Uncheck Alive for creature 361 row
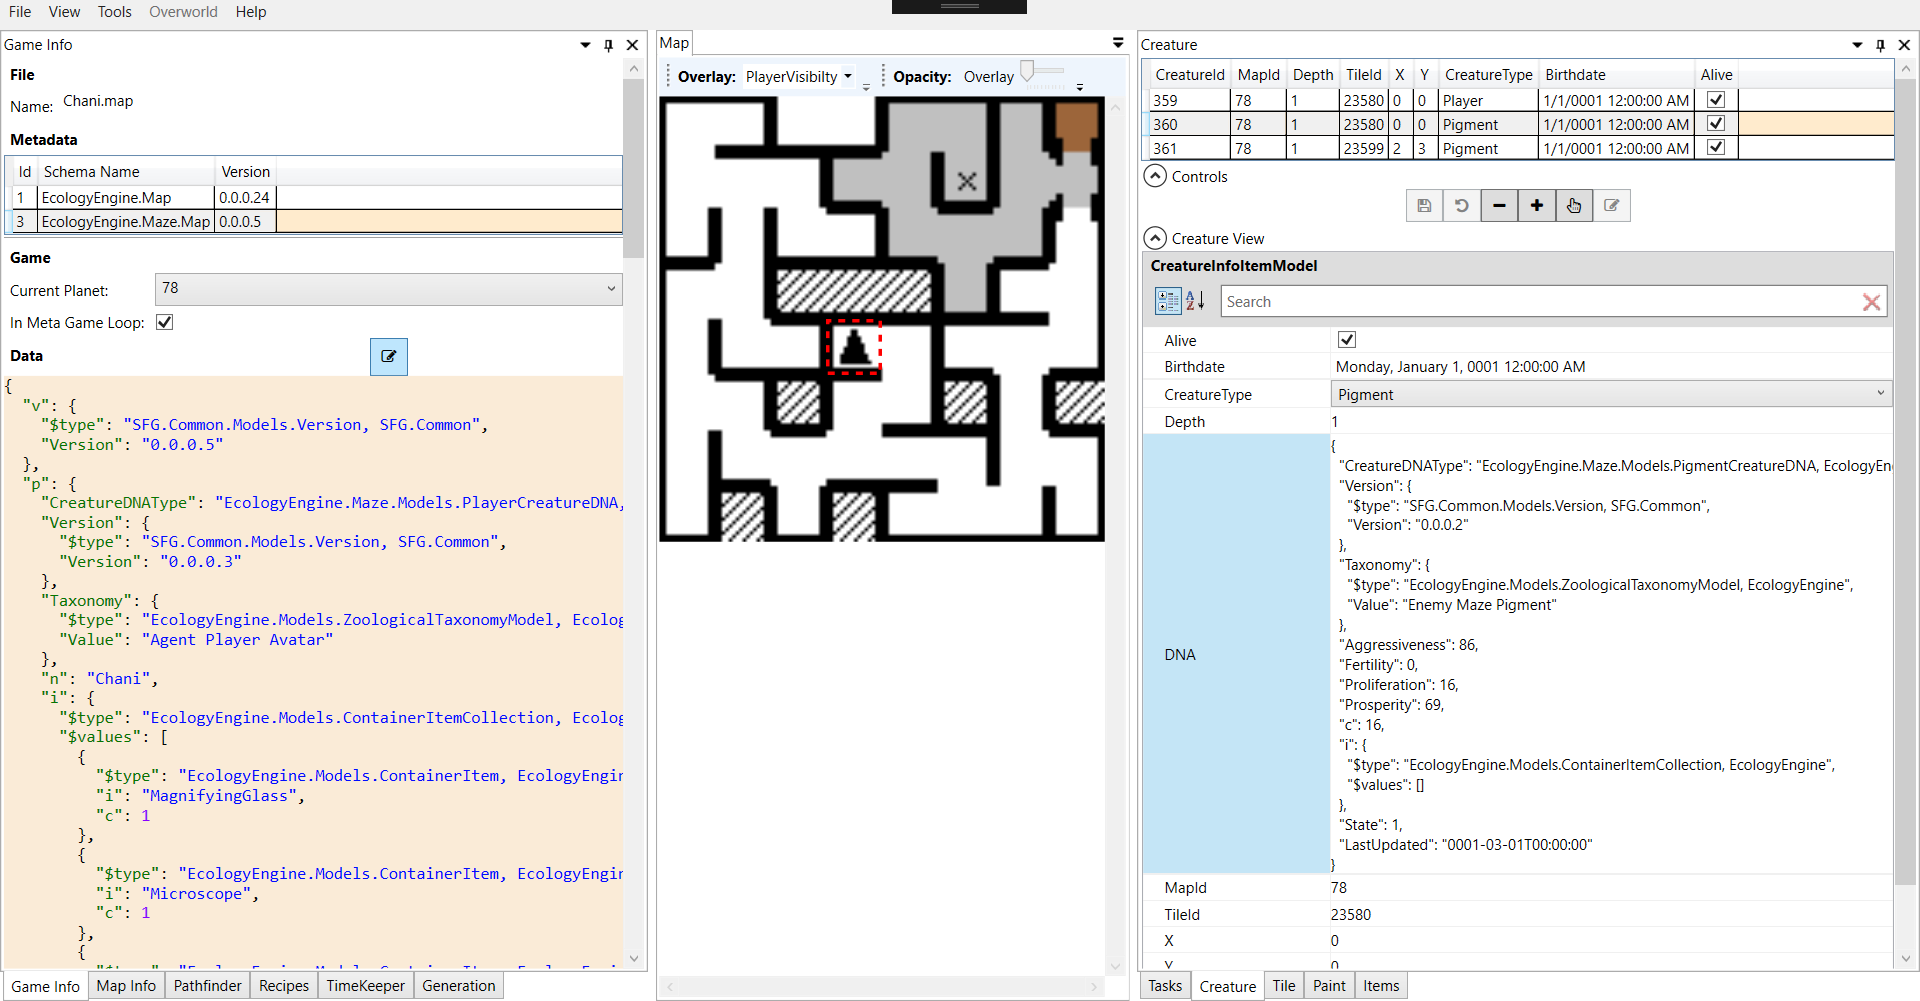This screenshot has width=1920, height=1001. 1716,148
